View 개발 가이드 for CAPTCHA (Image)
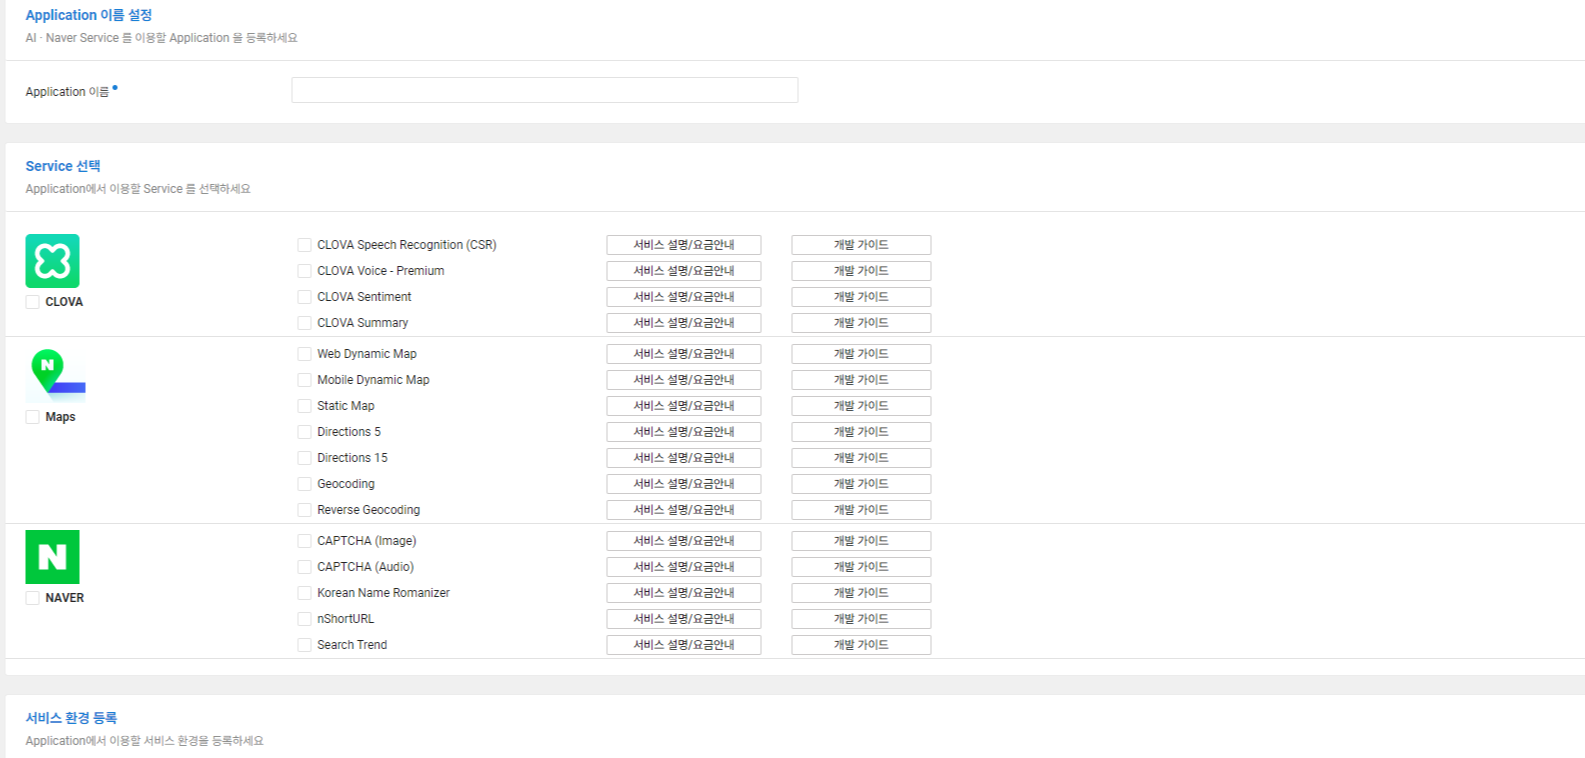This screenshot has width=1585, height=758. (x=861, y=541)
